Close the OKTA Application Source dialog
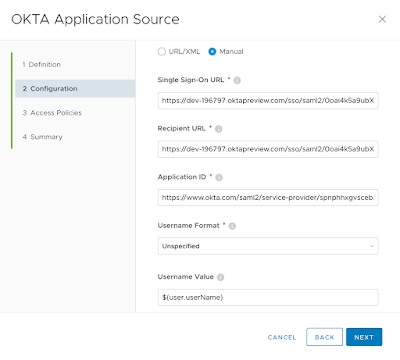This screenshot has height=360, width=400. pyautogui.click(x=382, y=19)
